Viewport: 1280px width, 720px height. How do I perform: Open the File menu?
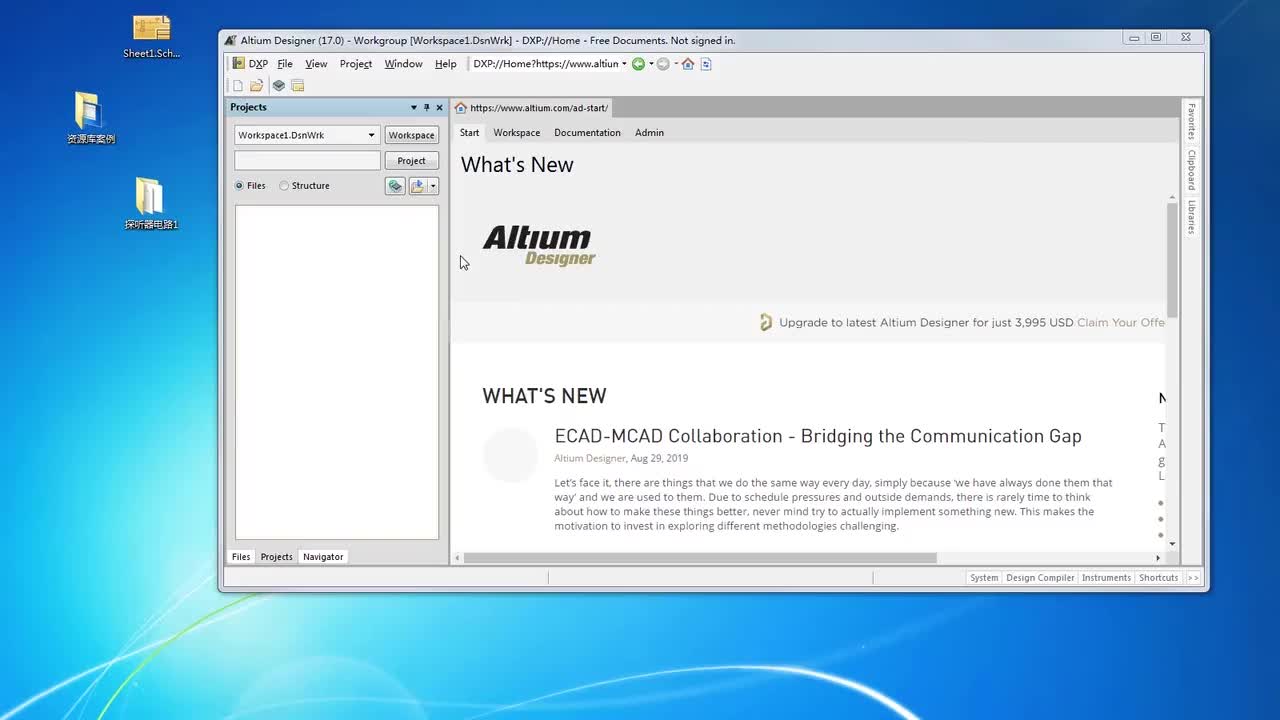[285, 63]
